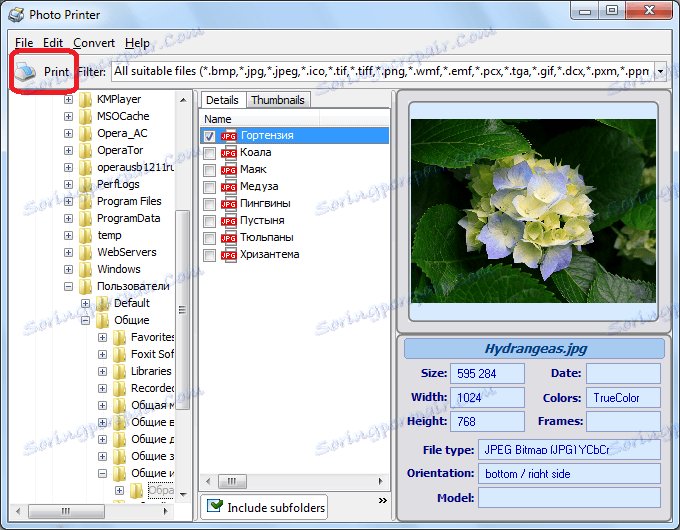Click the JPG icon beside Хризантема

coord(228,255)
